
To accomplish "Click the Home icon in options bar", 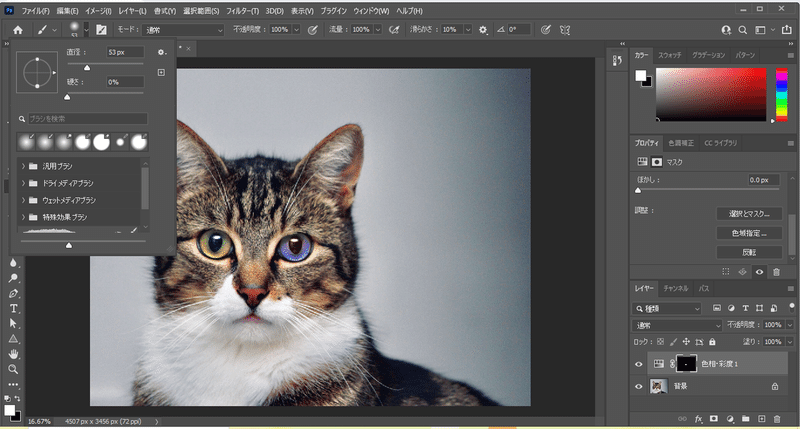I will click(x=18, y=30).
